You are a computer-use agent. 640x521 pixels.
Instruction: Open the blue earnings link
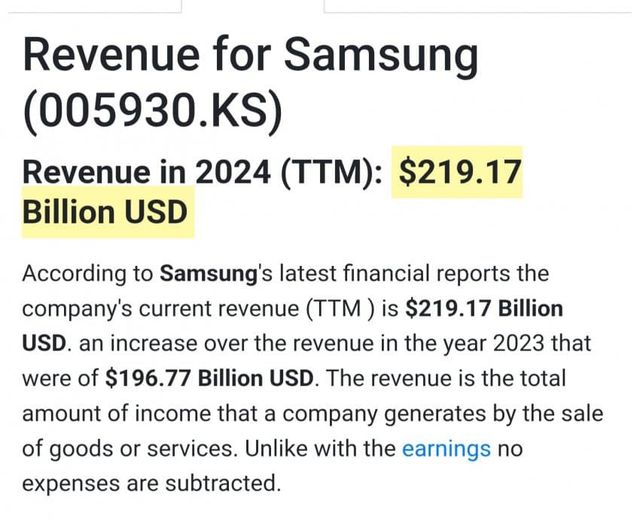(446, 448)
